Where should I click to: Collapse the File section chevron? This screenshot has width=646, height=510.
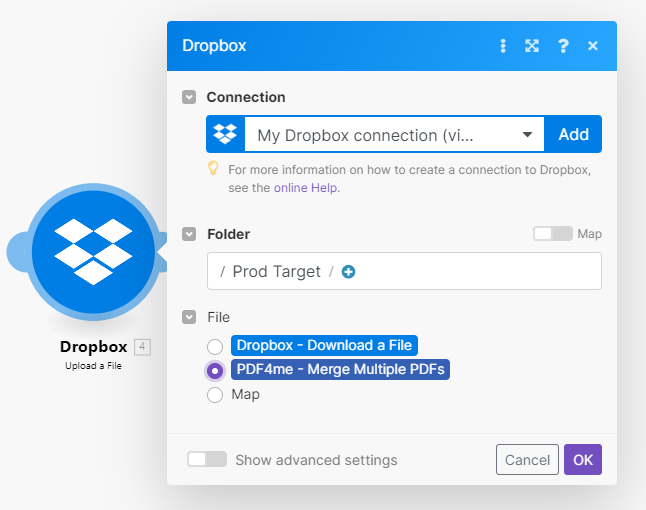(189, 317)
